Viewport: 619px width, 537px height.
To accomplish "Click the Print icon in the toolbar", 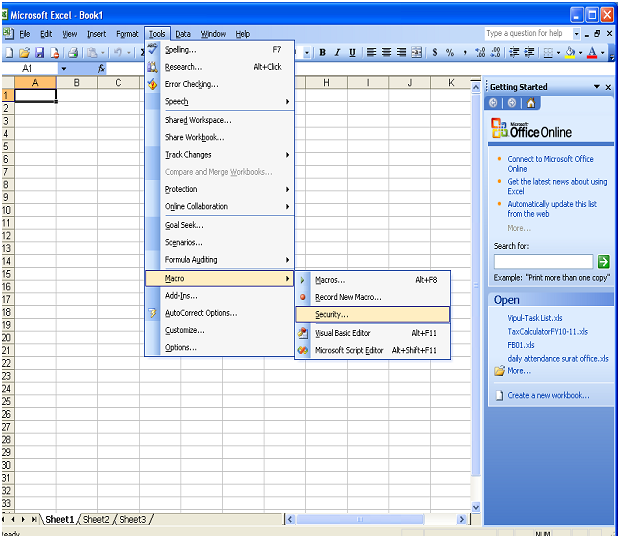I will (73, 53).
